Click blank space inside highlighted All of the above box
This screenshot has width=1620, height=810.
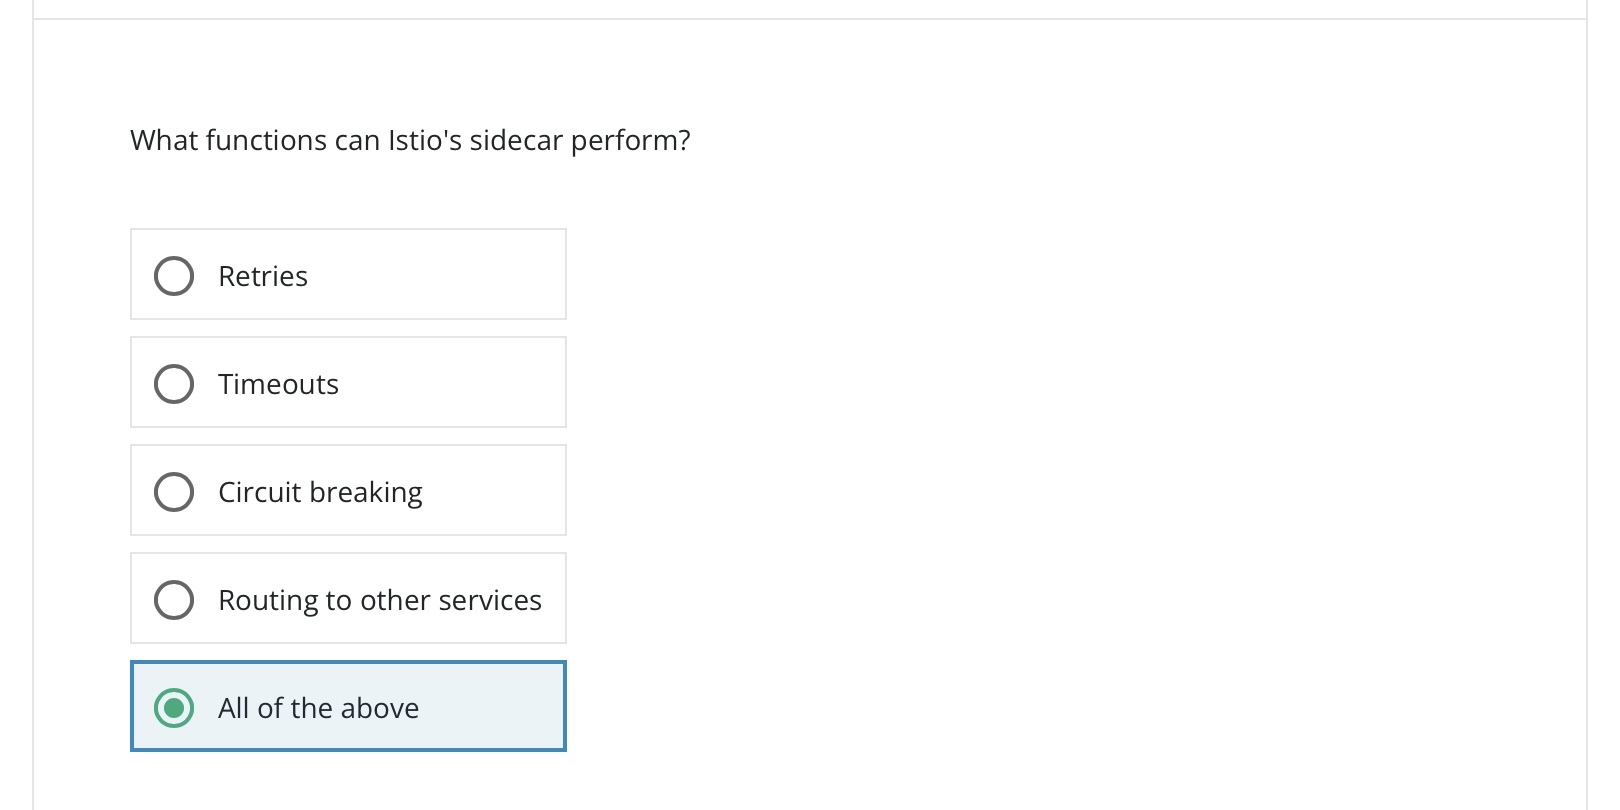495,707
